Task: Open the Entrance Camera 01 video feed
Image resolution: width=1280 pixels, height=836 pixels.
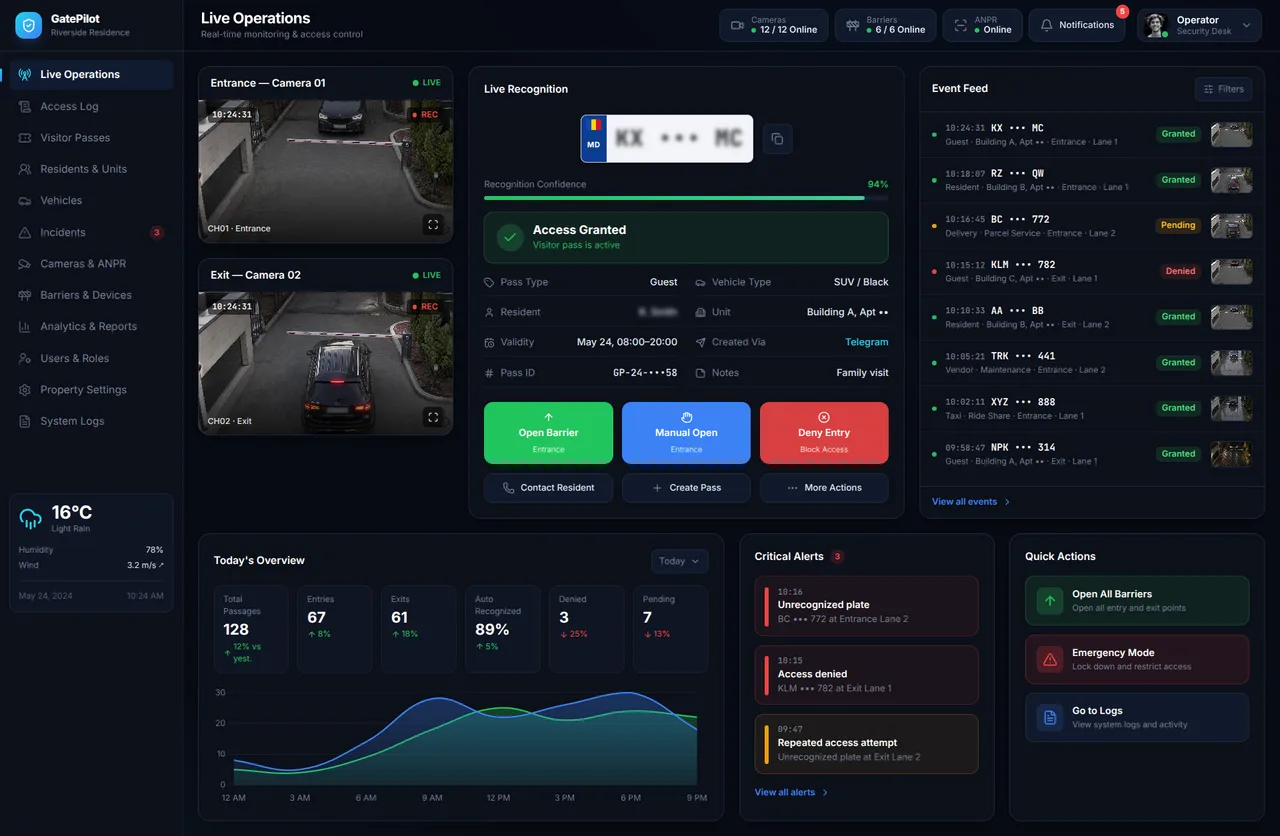Action: (x=325, y=170)
